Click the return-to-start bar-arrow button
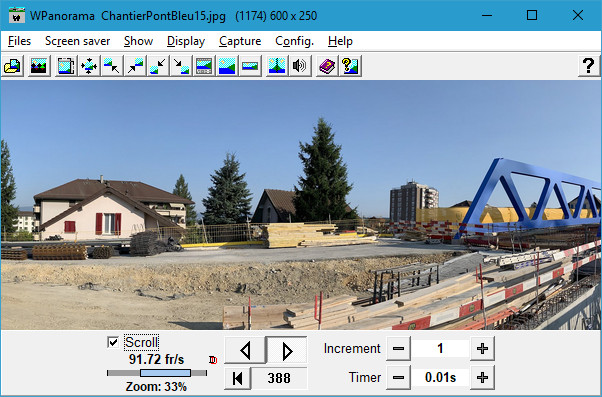The height and width of the screenshot is (397, 602). [238, 378]
